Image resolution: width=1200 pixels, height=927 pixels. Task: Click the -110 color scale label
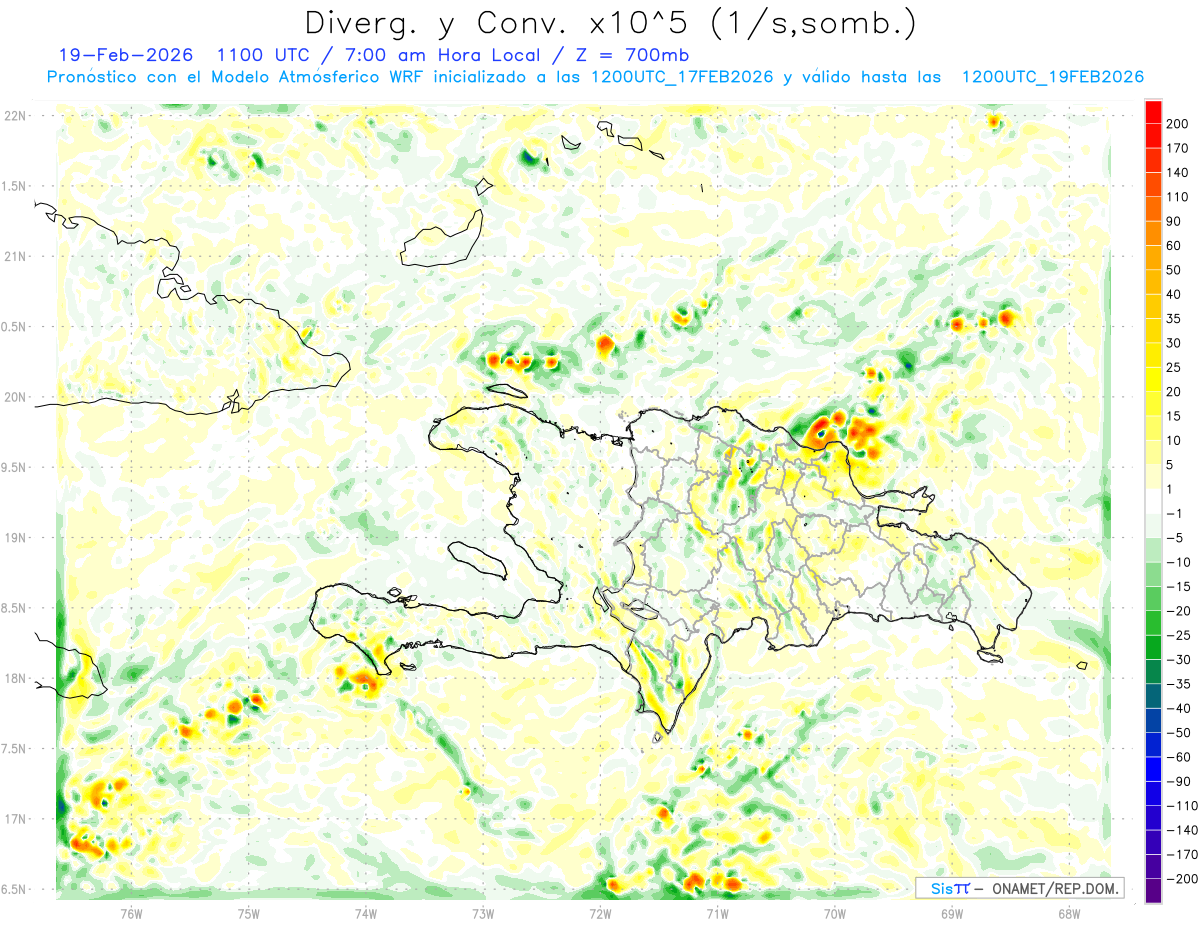pos(1180,805)
